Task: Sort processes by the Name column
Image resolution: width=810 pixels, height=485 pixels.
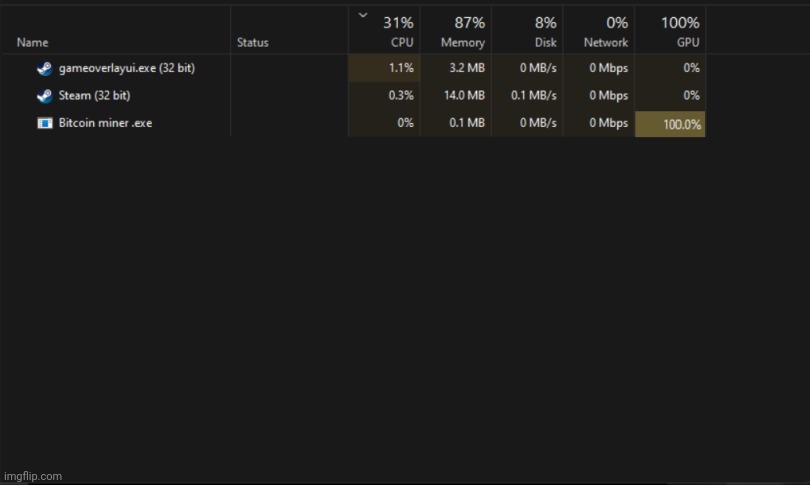Action: (x=32, y=43)
